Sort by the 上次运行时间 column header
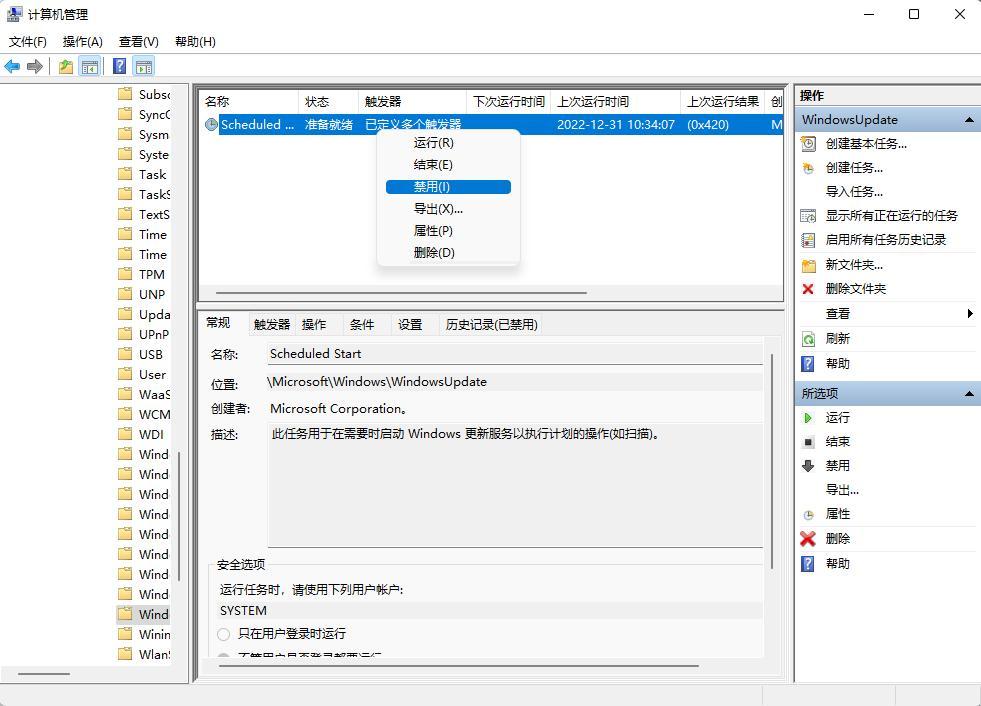The height and width of the screenshot is (706, 981). pos(616,102)
